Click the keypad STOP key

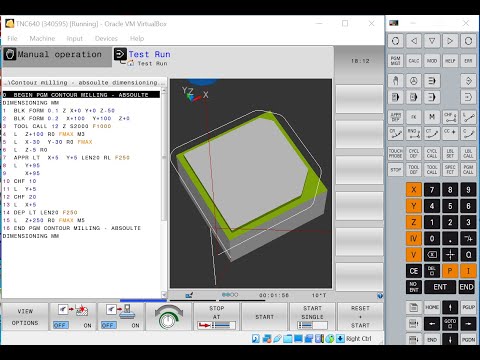[x=395, y=170]
